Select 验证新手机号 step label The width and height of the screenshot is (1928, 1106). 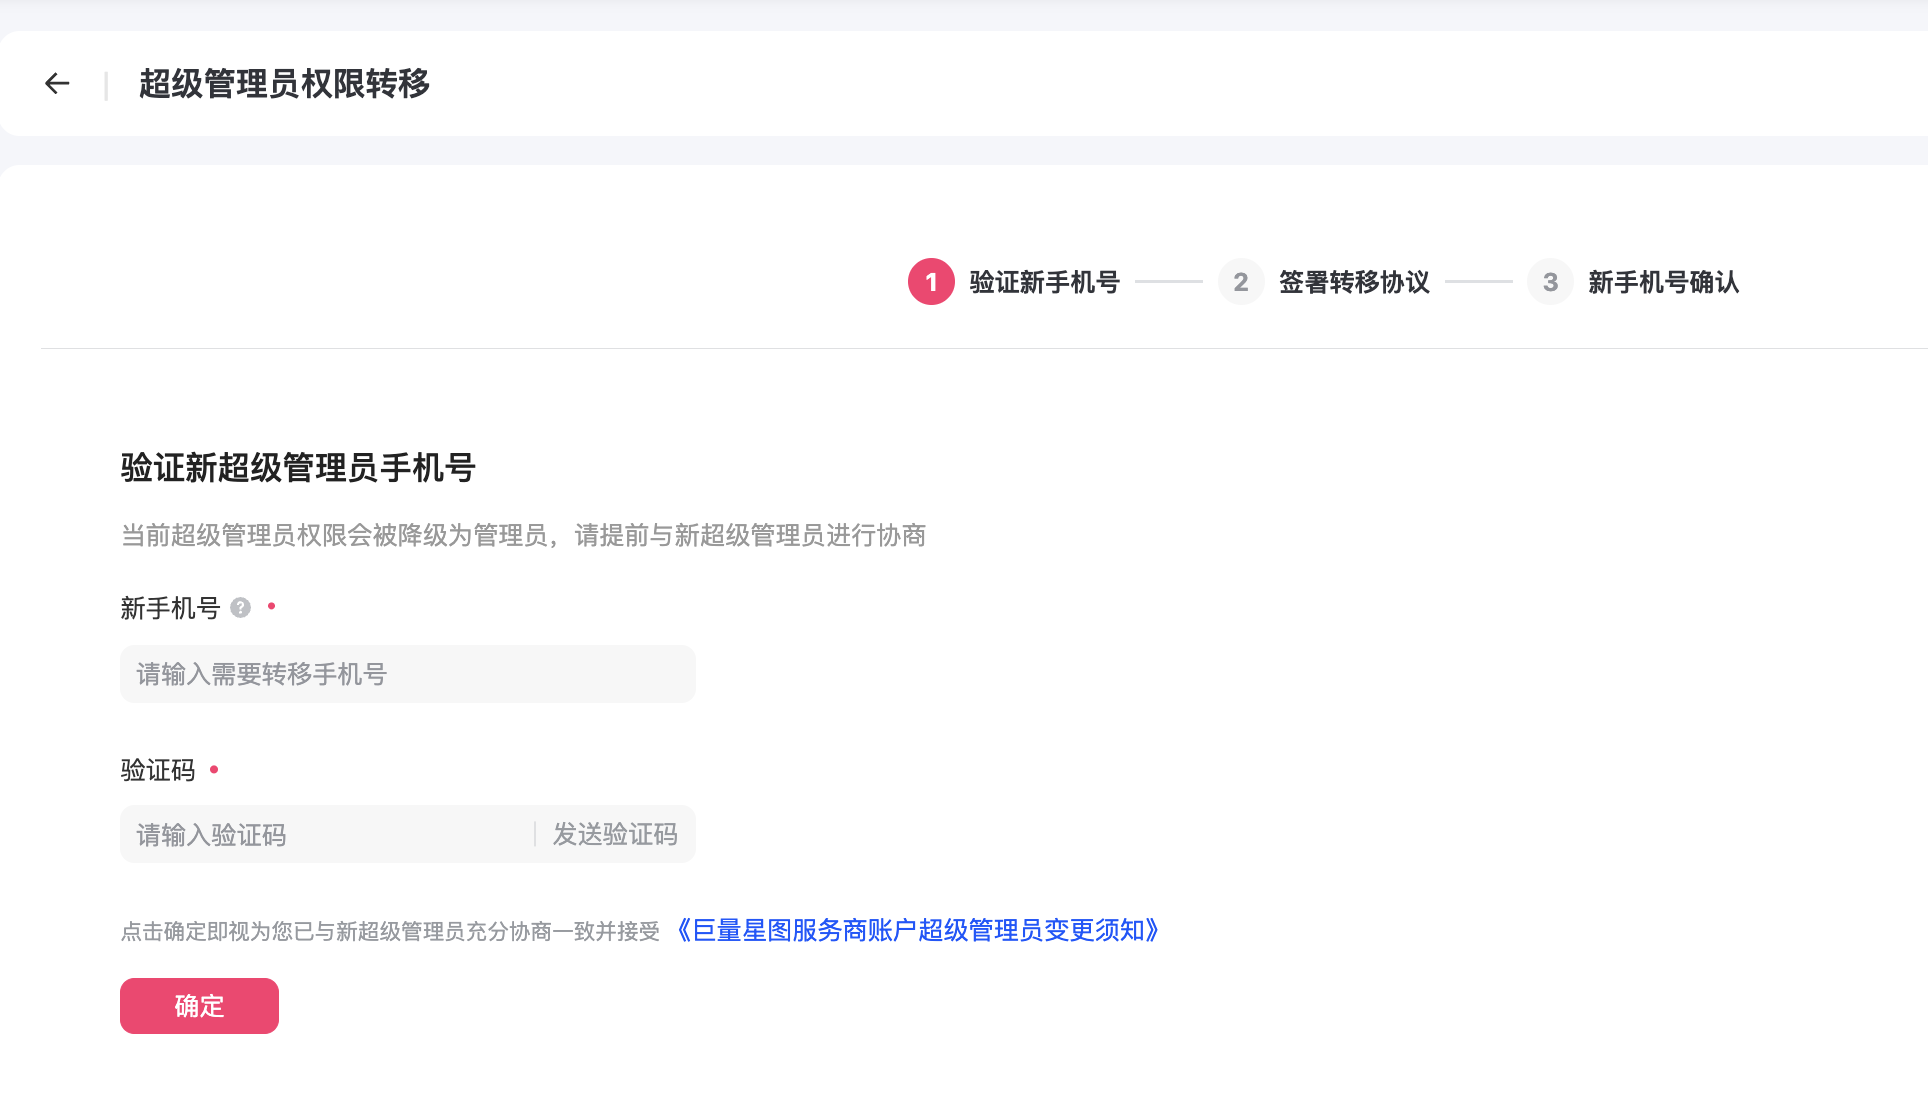(x=1044, y=282)
